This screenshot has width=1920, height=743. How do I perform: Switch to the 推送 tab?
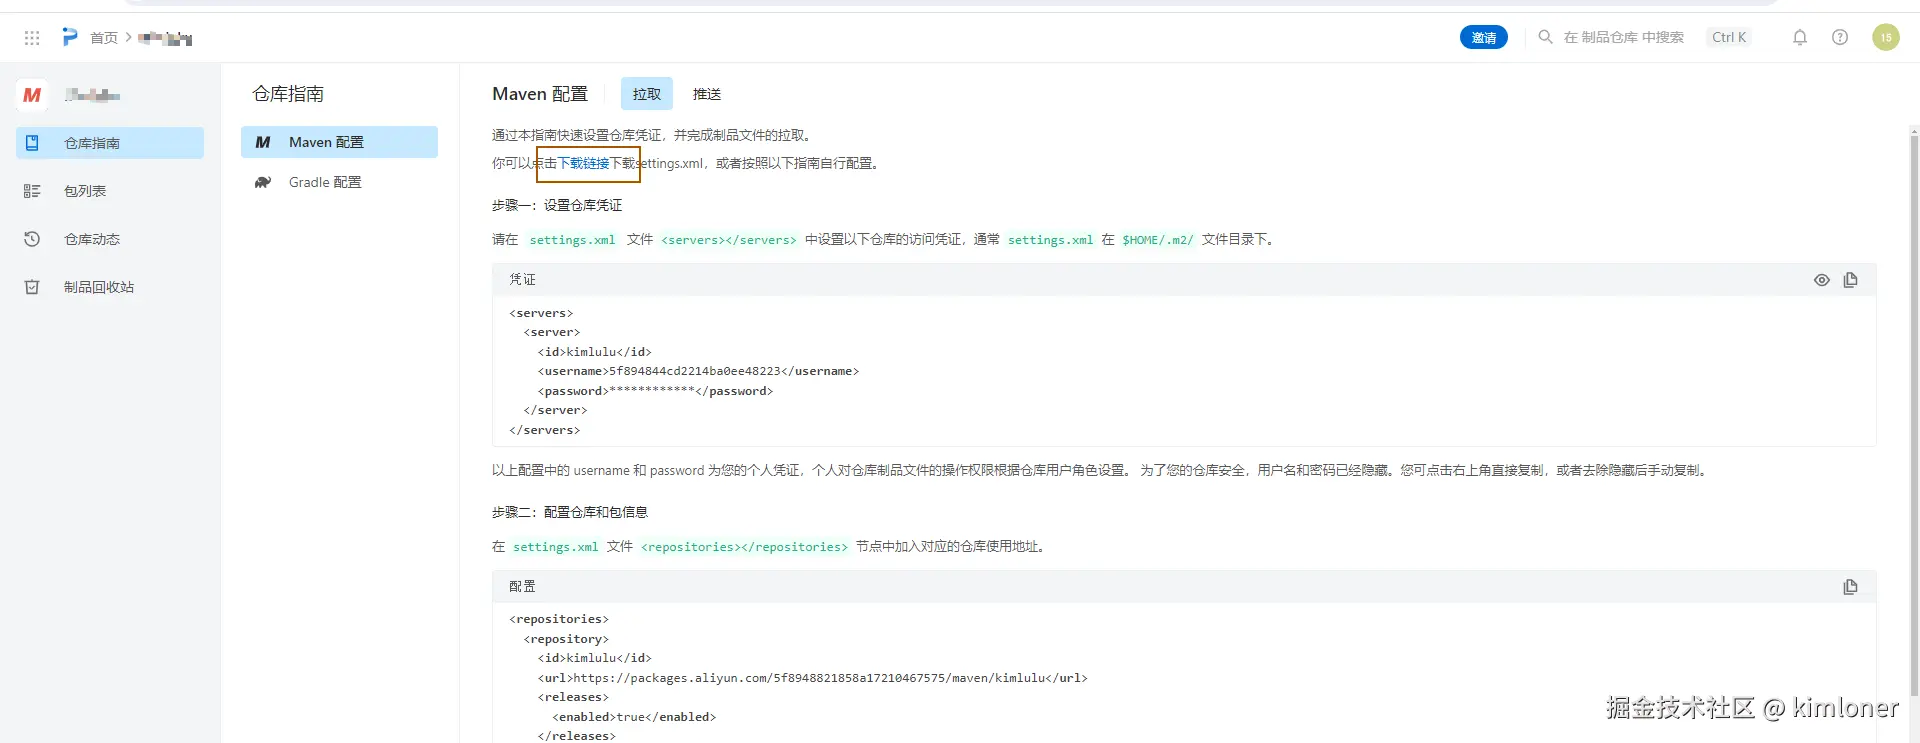[707, 94]
